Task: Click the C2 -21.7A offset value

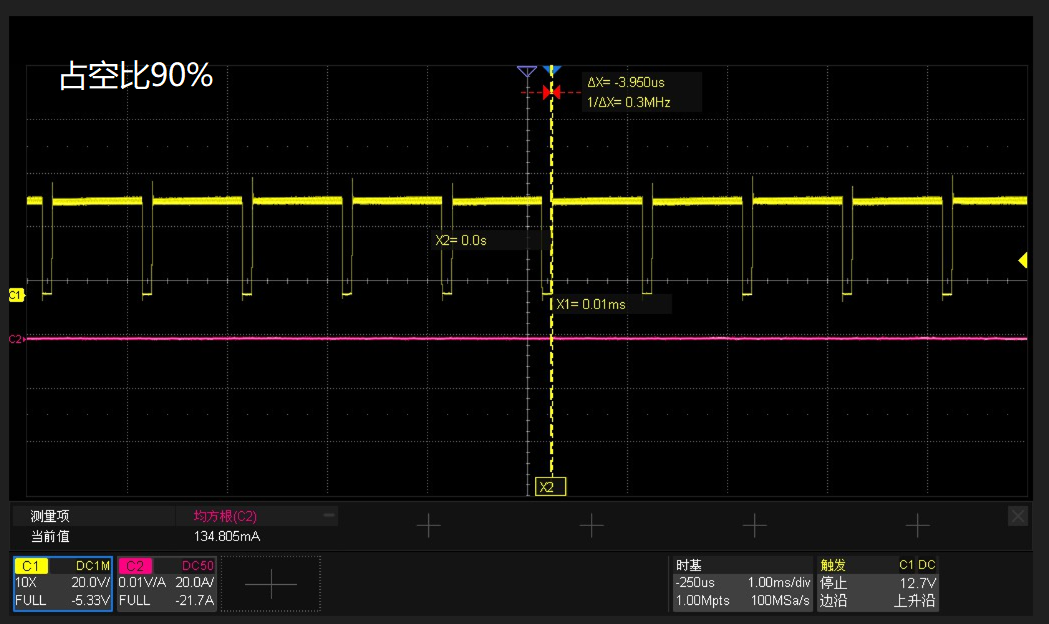Action: tap(195, 601)
